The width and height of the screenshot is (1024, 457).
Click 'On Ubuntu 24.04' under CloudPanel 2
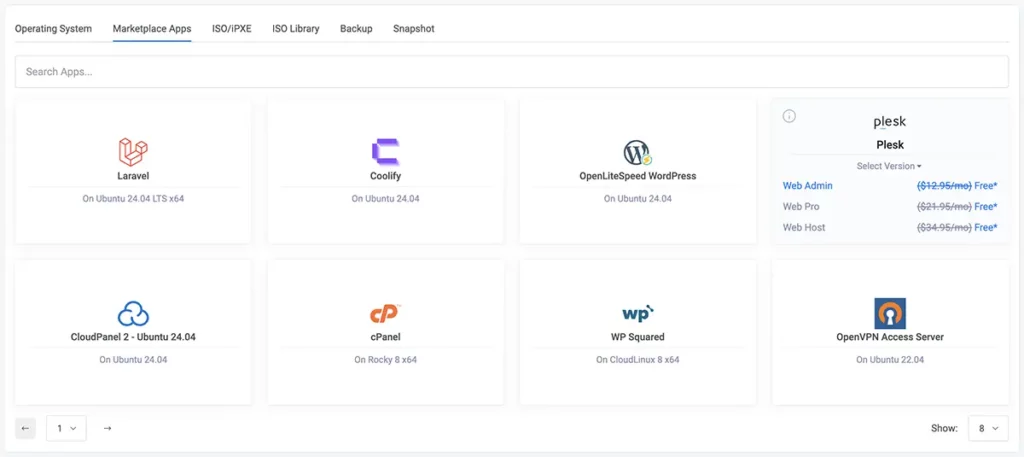133,360
